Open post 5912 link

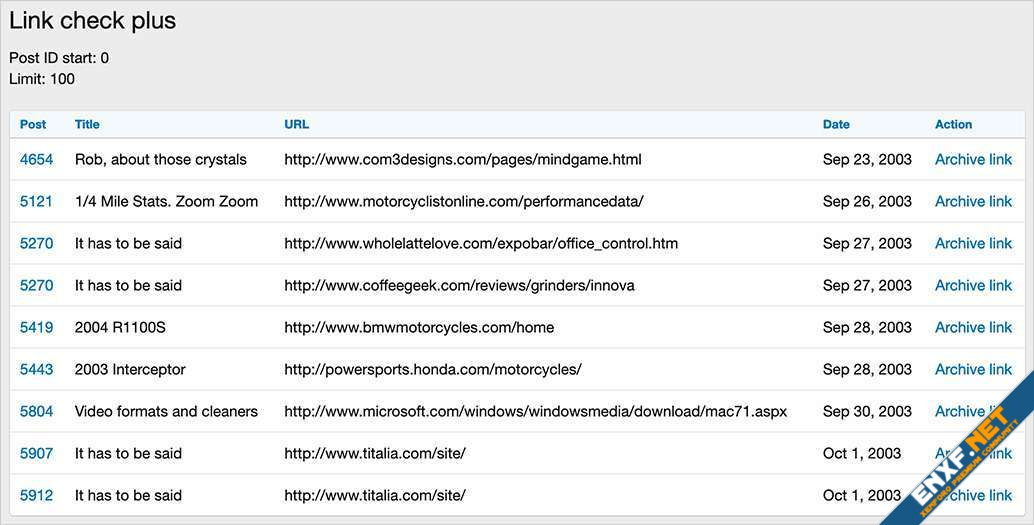point(36,495)
